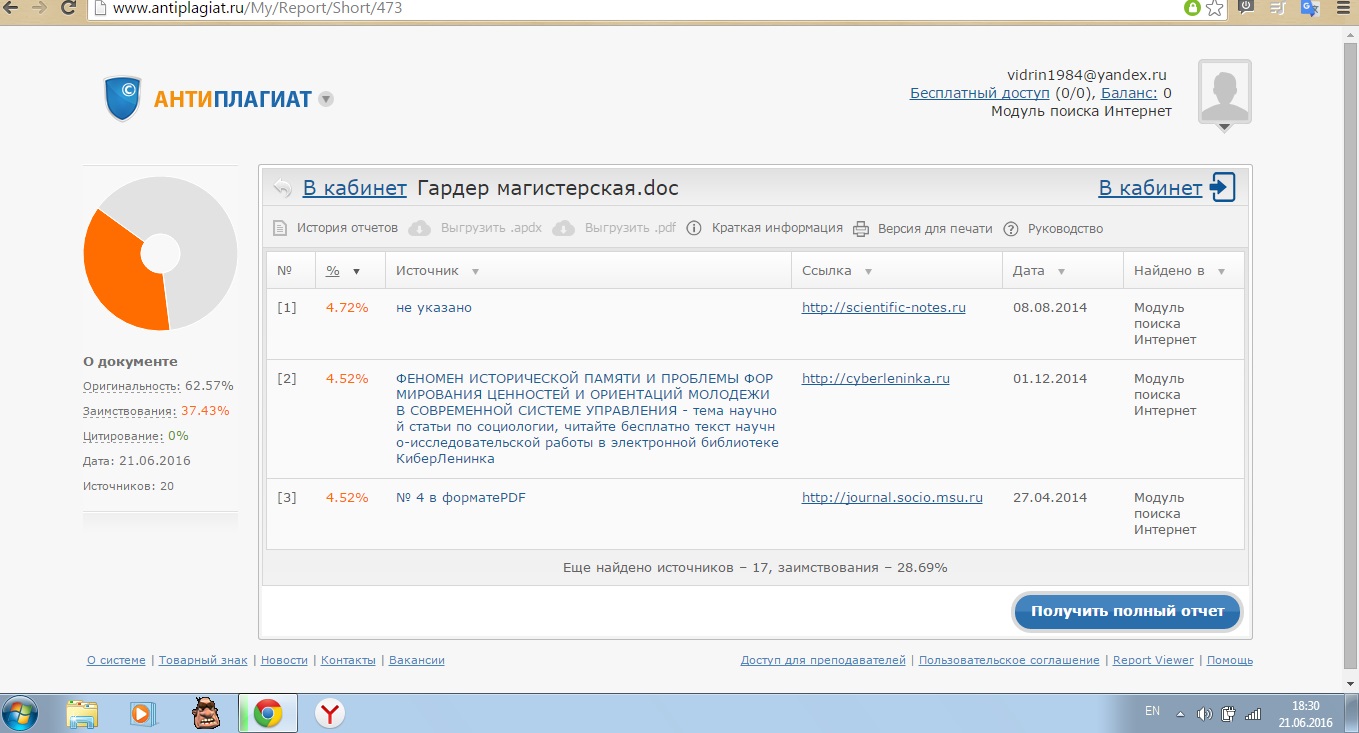The image size is (1359, 733).
Task: Click the exit door icon at top right
Action: (1223, 188)
